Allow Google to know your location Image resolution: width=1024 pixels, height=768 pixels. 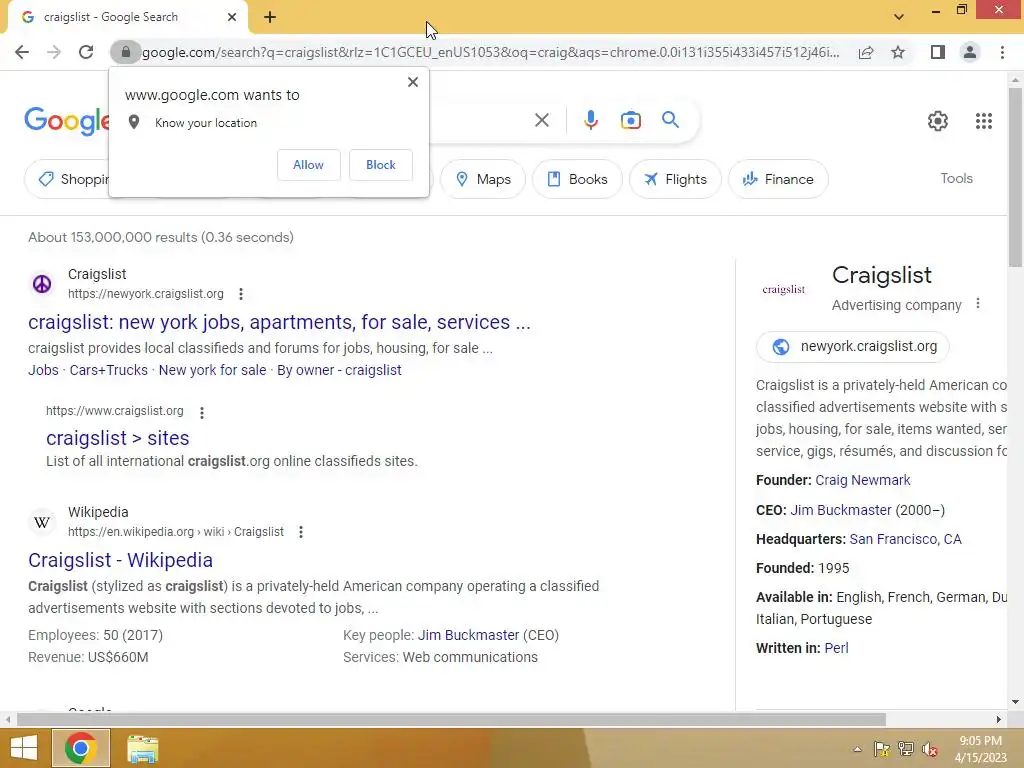point(308,165)
